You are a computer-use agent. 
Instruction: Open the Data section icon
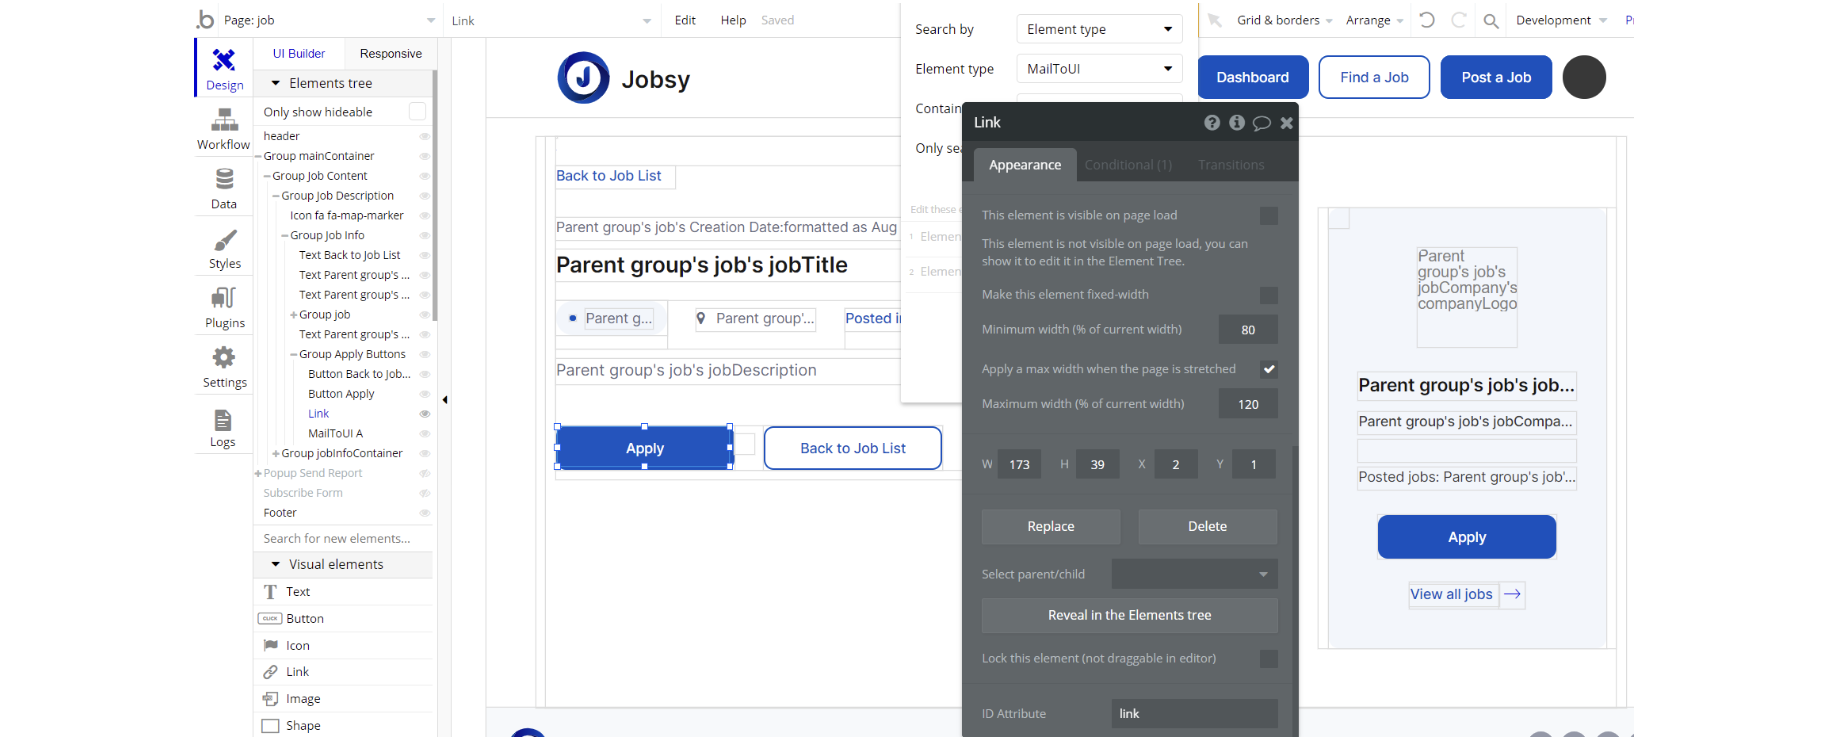pyautogui.click(x=224, y=180)
